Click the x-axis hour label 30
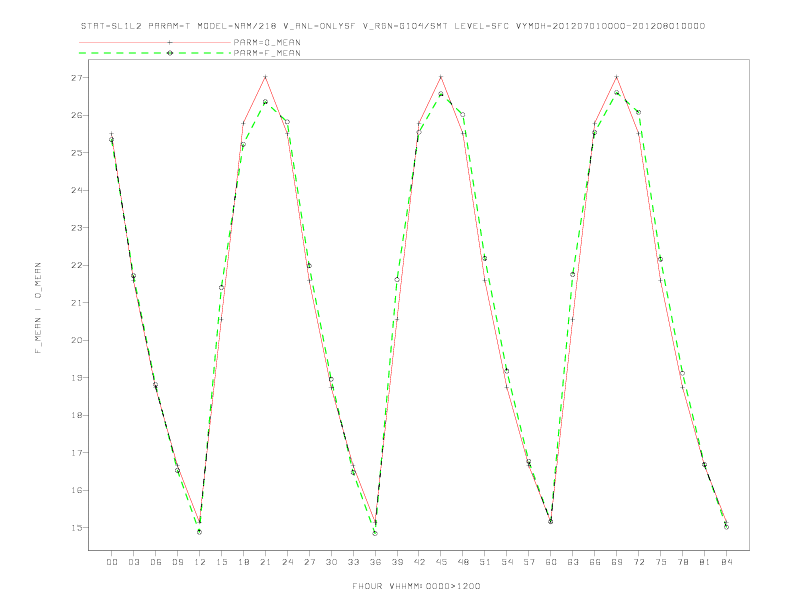 point(331,562)
